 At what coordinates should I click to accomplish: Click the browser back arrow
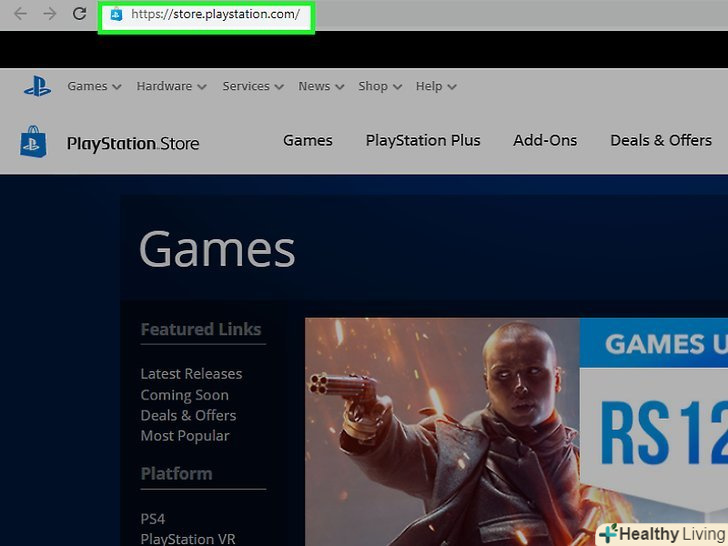click(x=20, y=14)
